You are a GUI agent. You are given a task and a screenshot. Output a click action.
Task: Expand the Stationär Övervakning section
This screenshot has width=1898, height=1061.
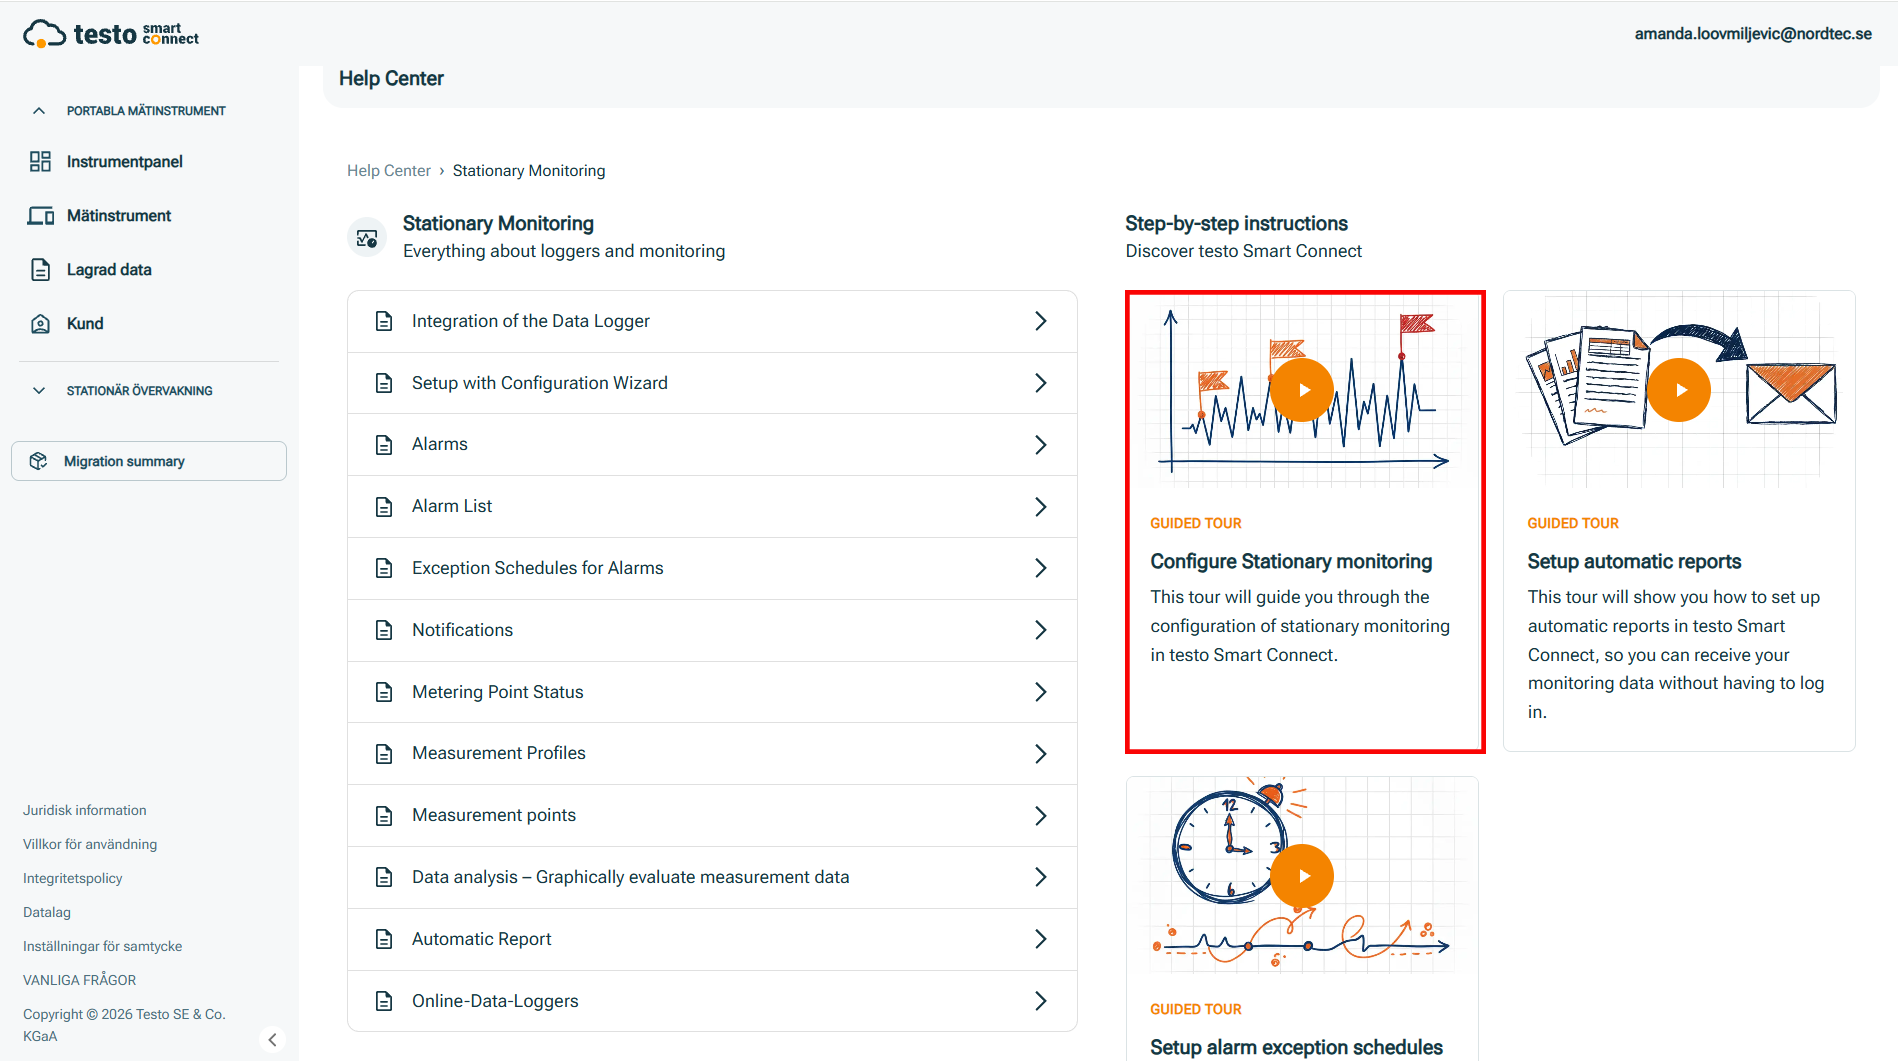click(39, 391)
